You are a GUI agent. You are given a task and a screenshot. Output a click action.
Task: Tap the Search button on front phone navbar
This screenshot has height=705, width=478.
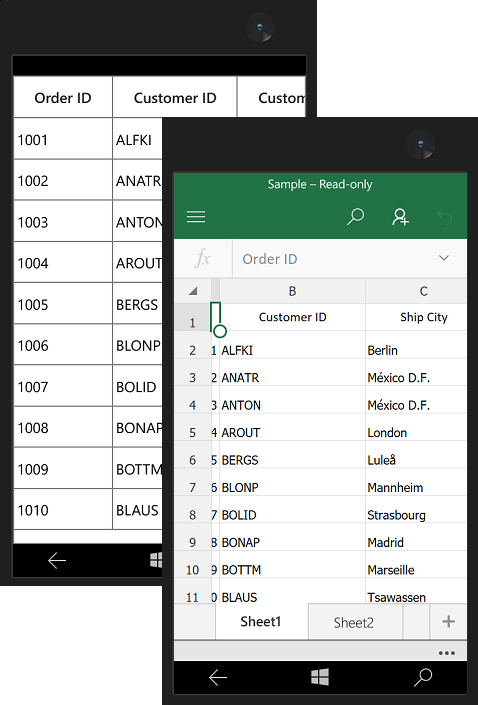(x=423, y=678)
